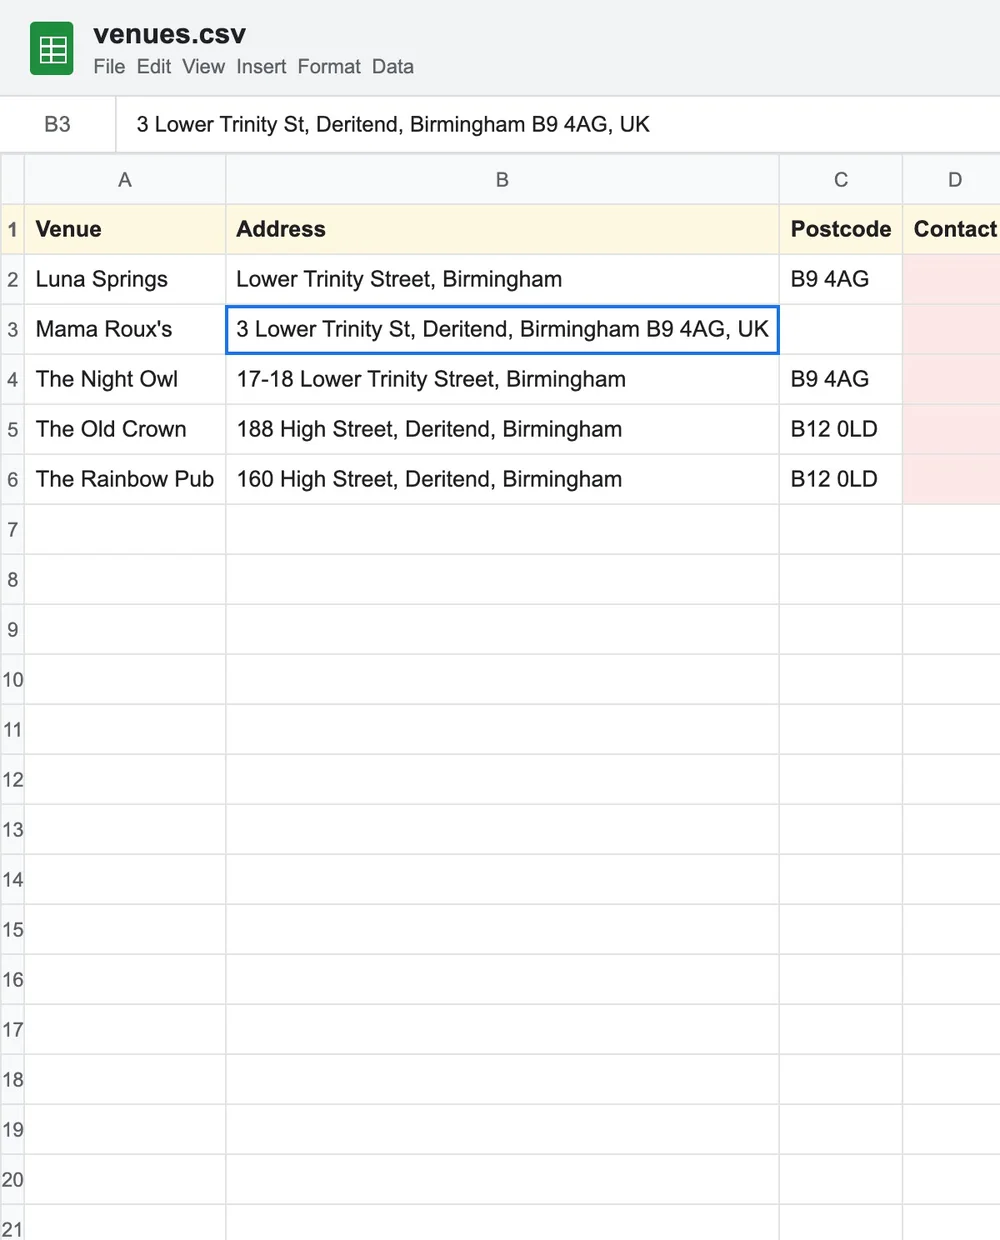Click the formula bar showing the address

coord(558,125)
